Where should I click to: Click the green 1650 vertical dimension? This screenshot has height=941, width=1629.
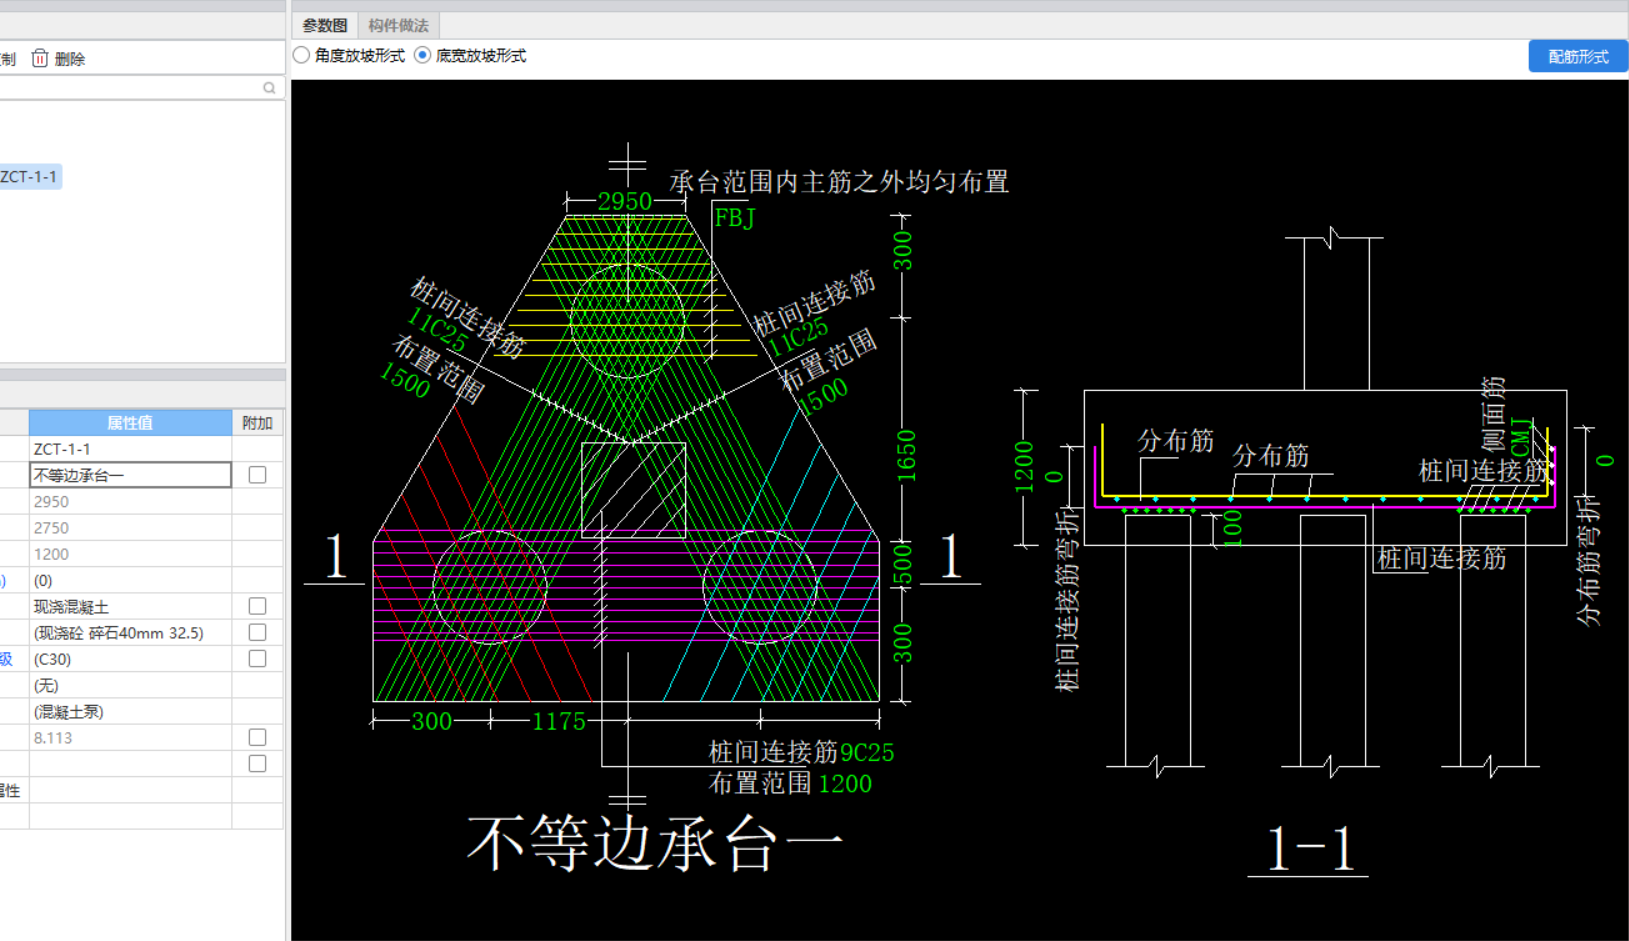pos(905,456)
